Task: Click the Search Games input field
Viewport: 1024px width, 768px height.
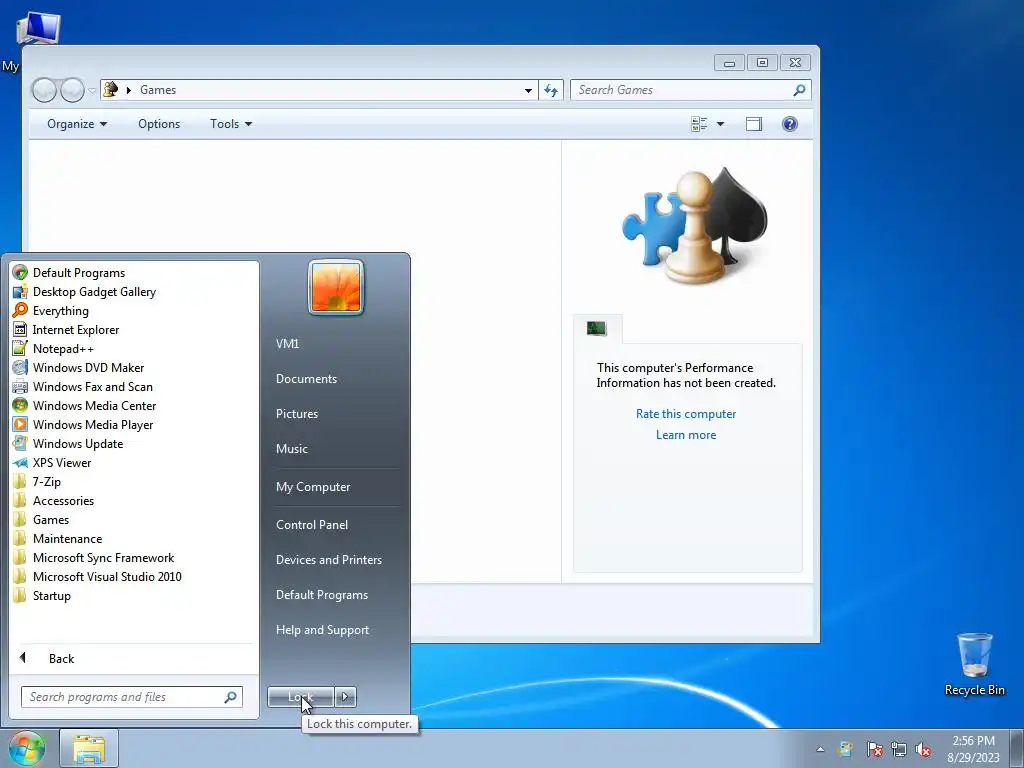Action: (681, 90)
